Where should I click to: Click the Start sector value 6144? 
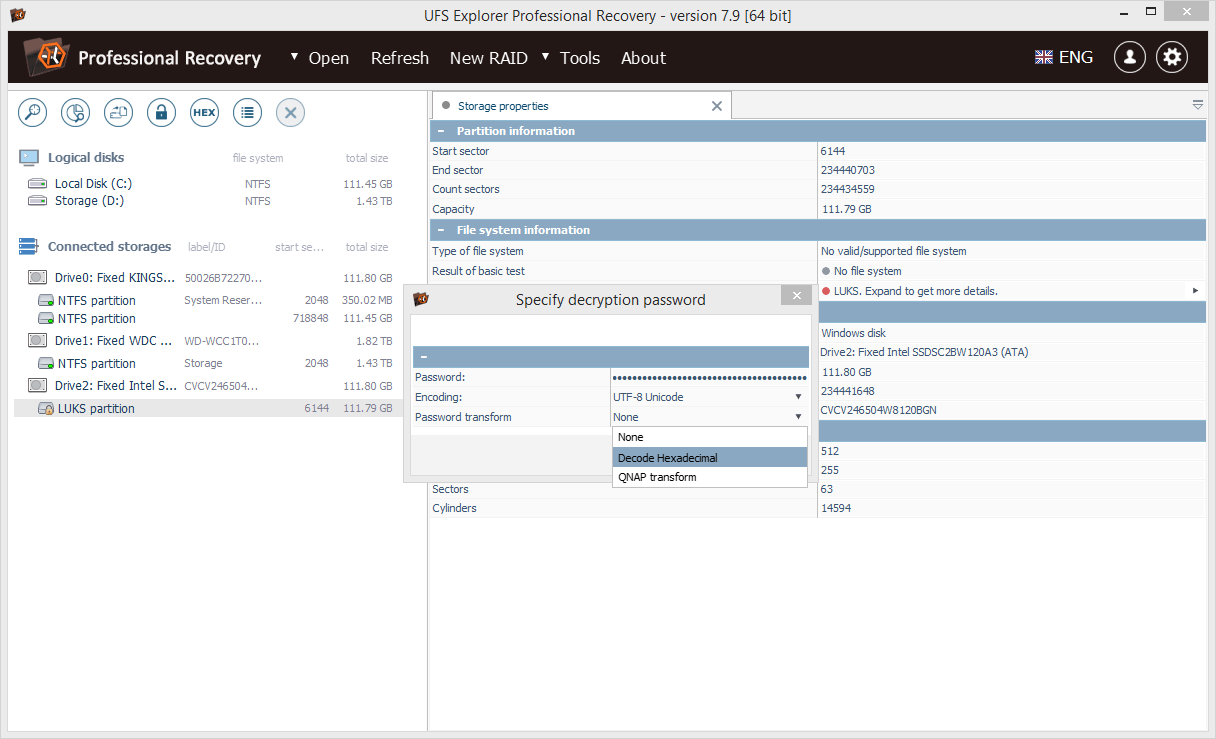click(x=834, y=151)
